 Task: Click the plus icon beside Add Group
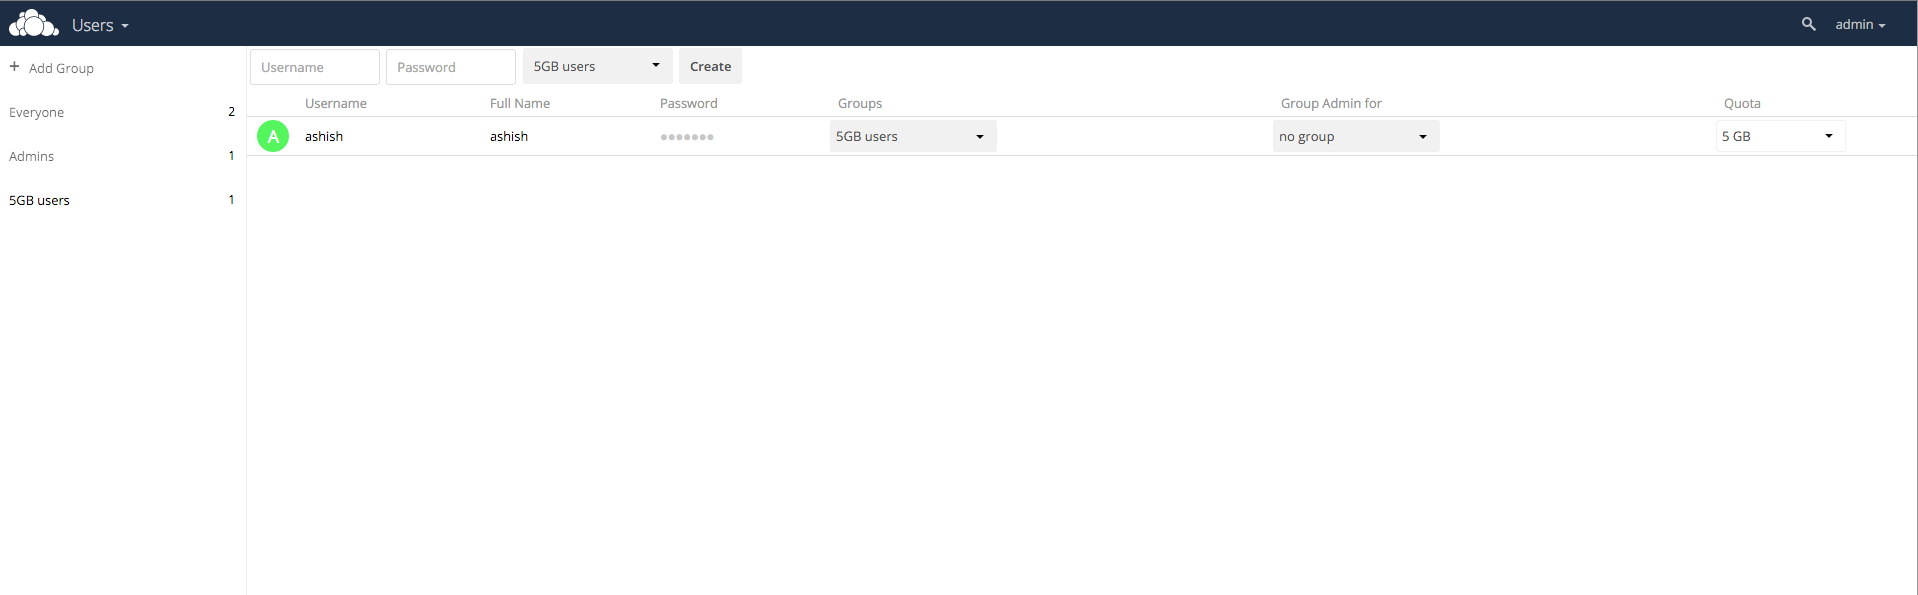(x=15, y=67)
